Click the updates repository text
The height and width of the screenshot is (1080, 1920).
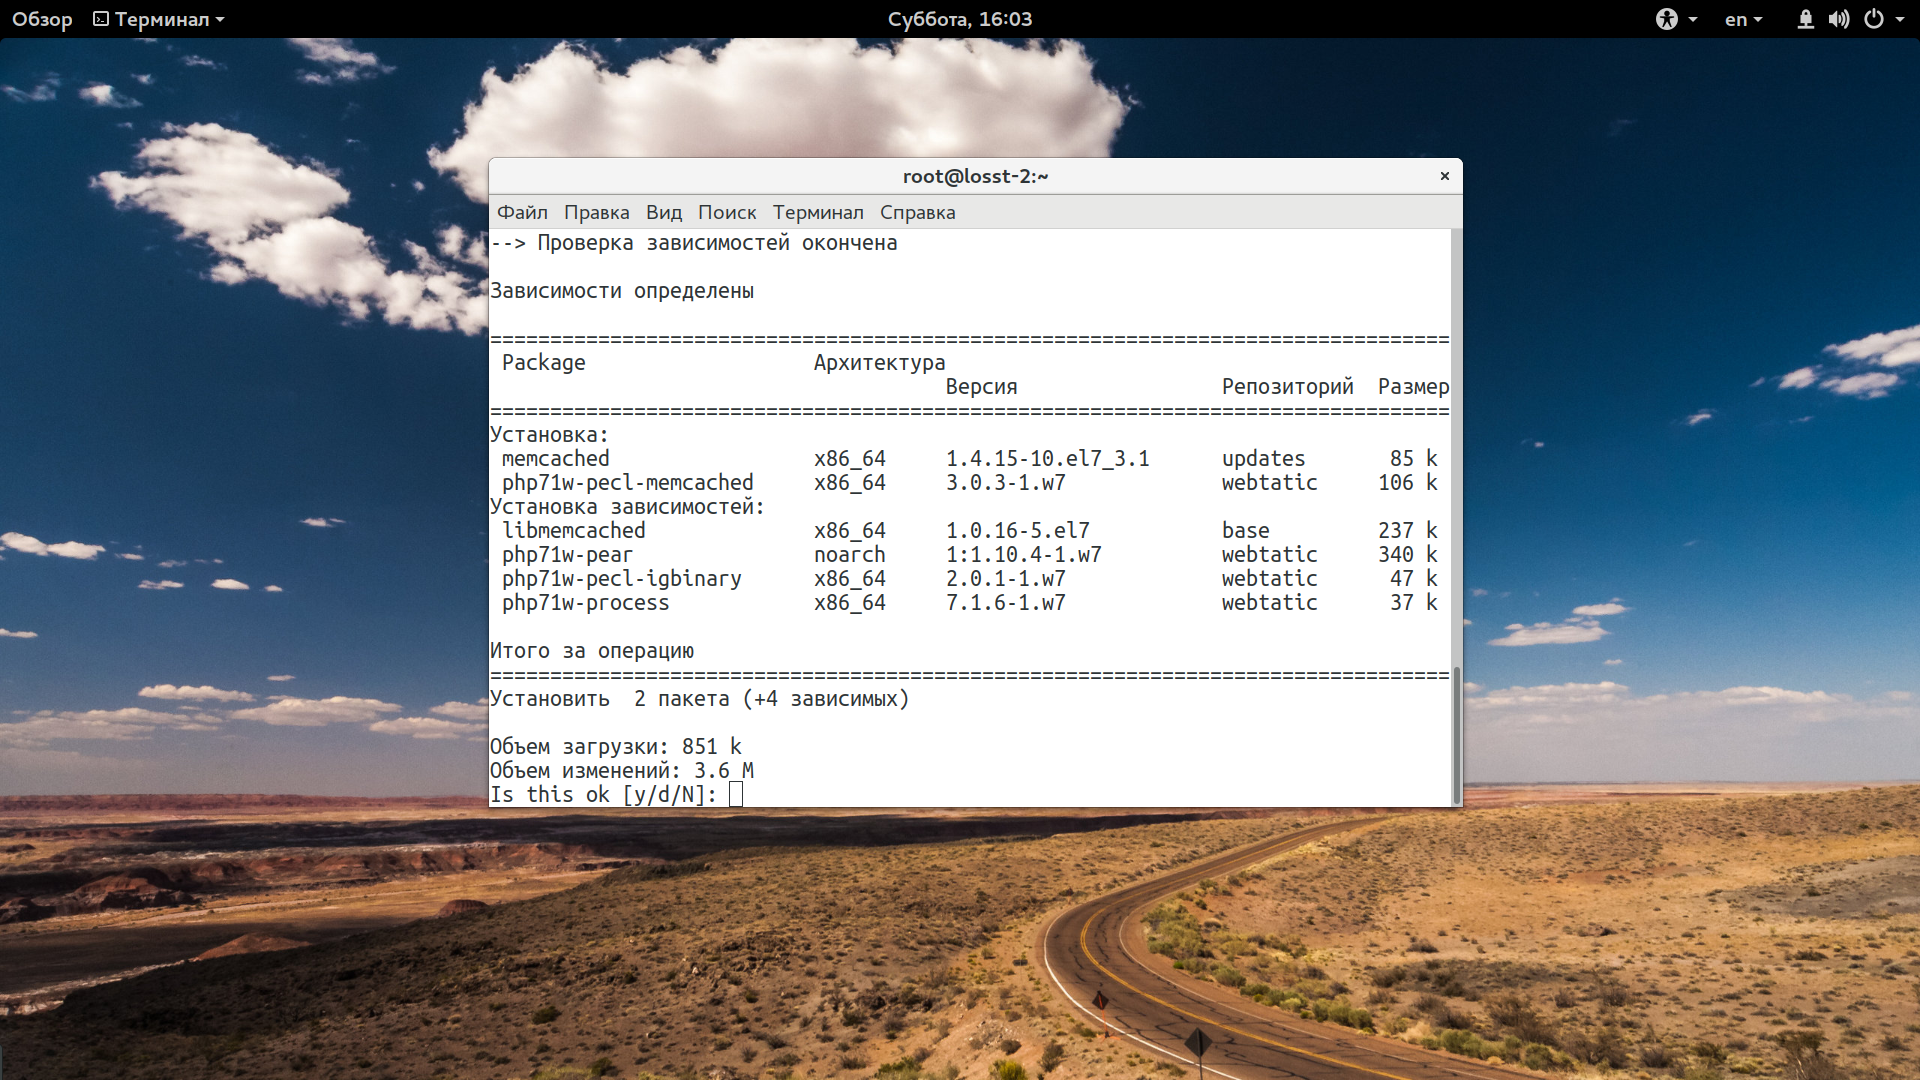[x=1263, y=458]
